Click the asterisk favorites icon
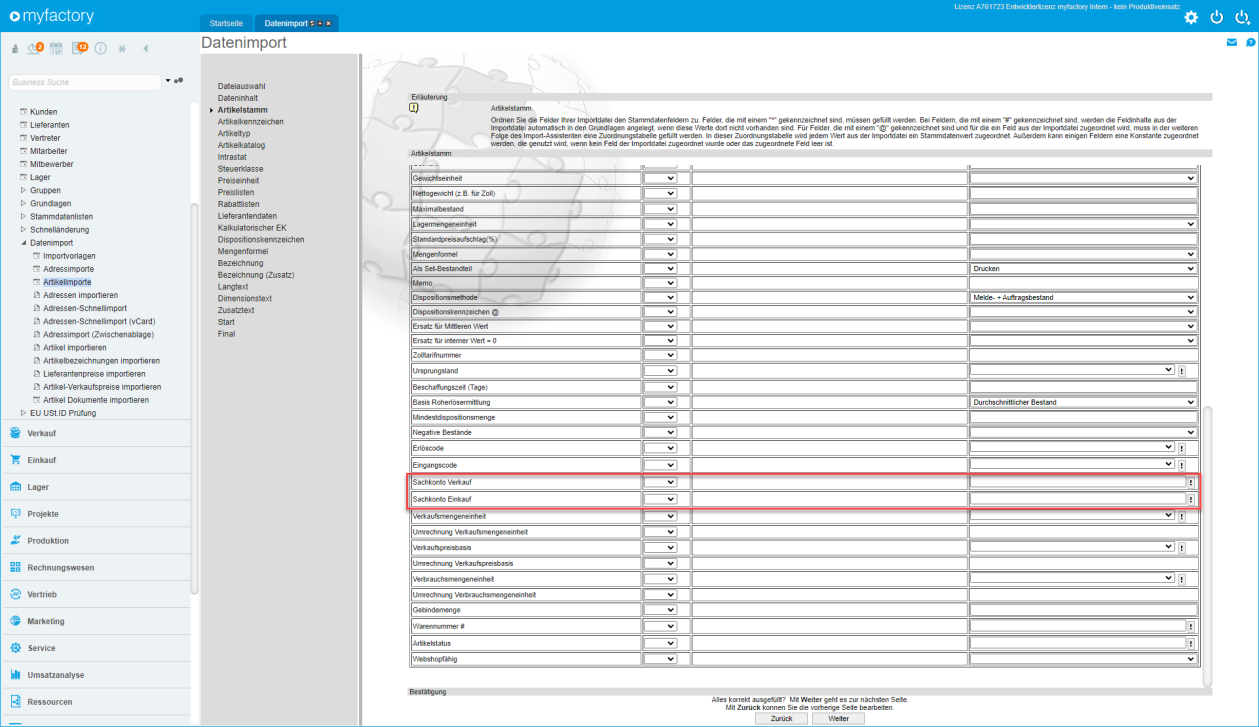 122,48
